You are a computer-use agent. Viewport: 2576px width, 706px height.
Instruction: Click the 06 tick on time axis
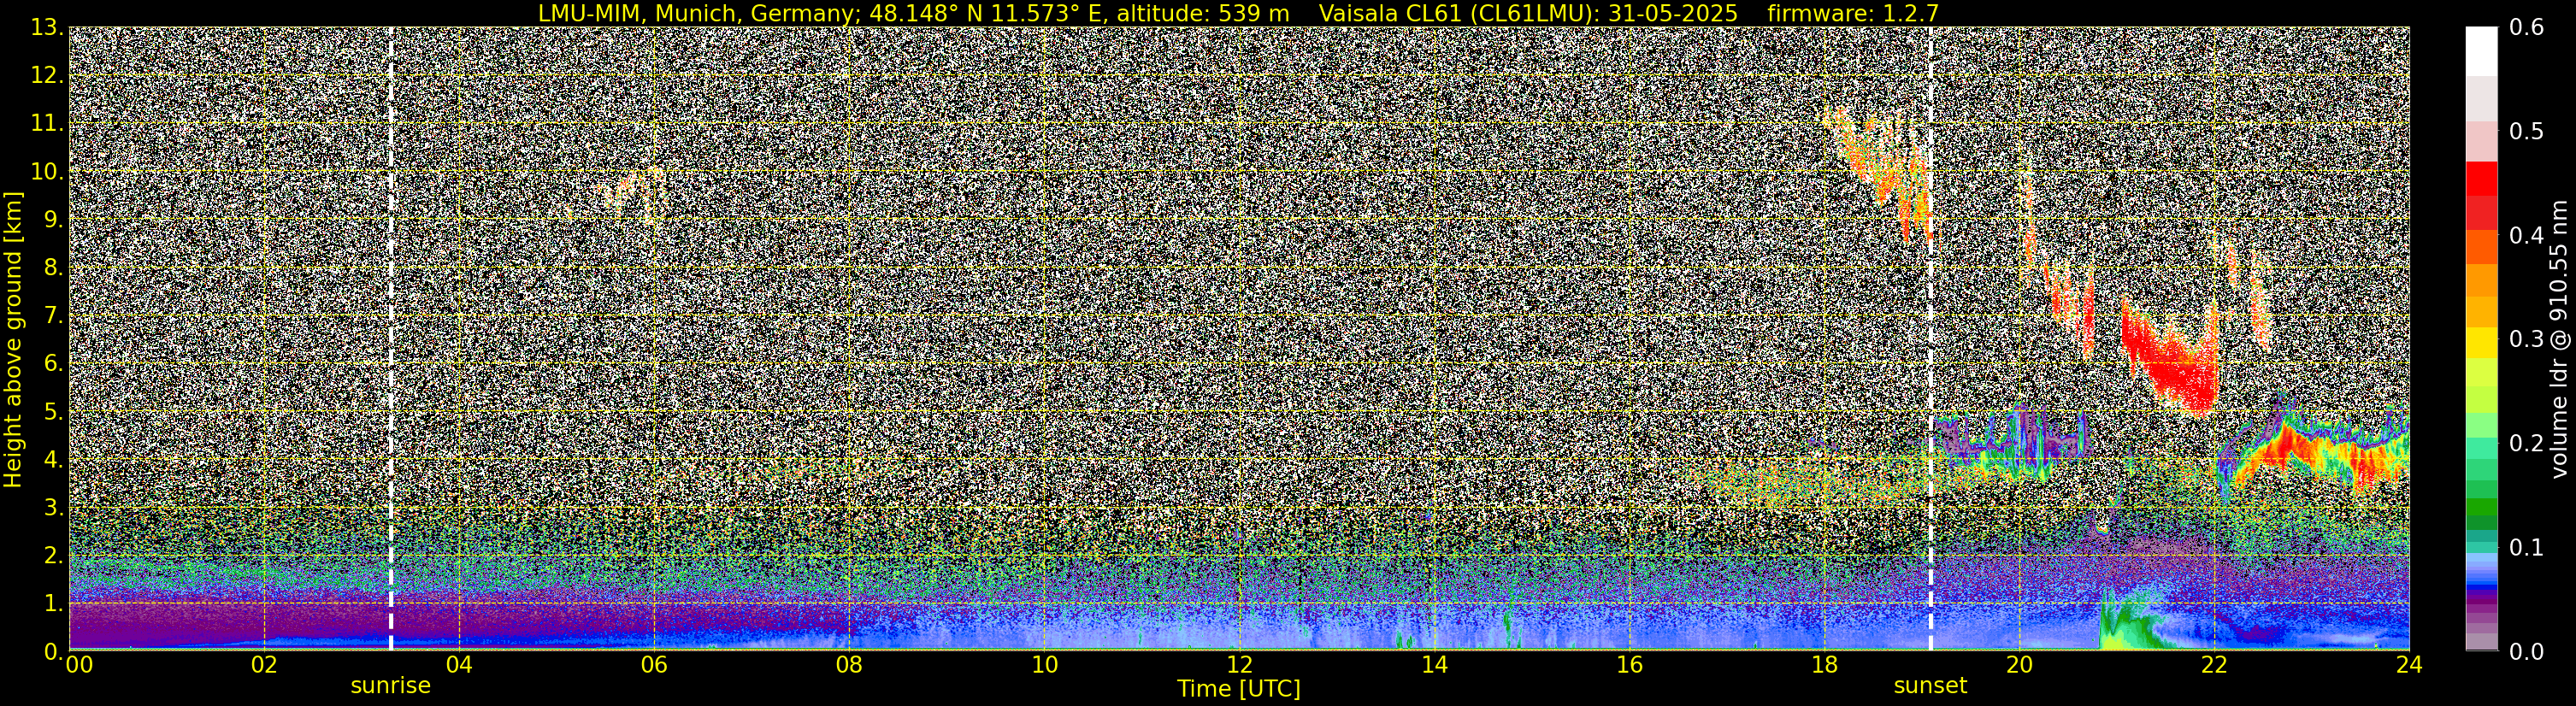[654, 665]
